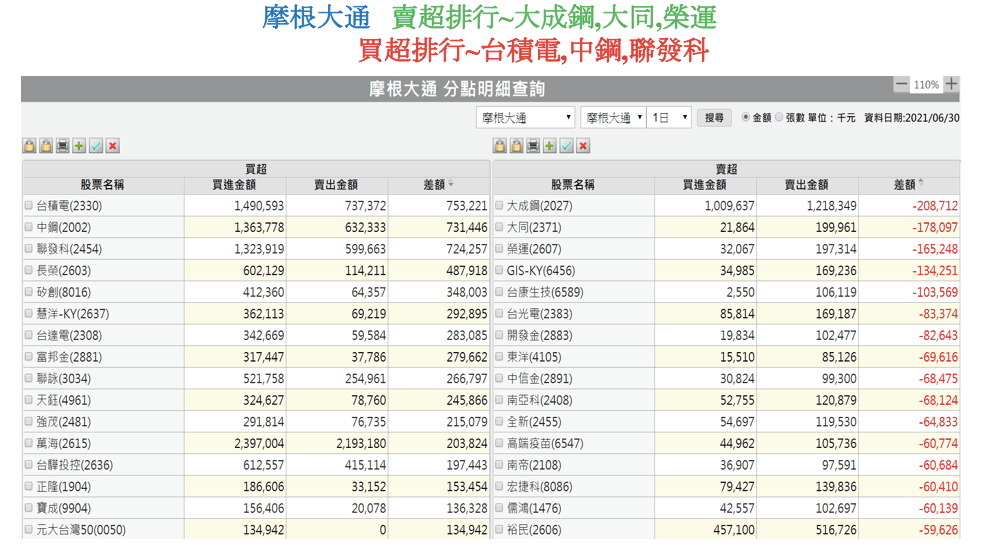Open the 1日 period dropdown
Image resolution: width=982 pixels, height=550 pixels.
click(x=669, y=117)
